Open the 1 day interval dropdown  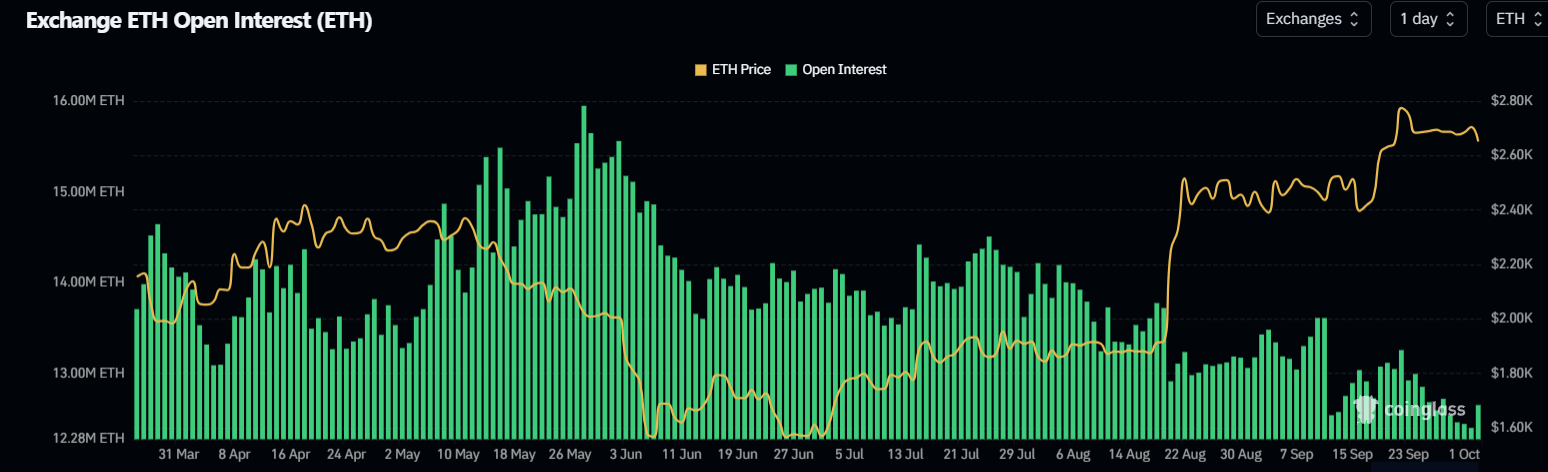[1428, 19]
